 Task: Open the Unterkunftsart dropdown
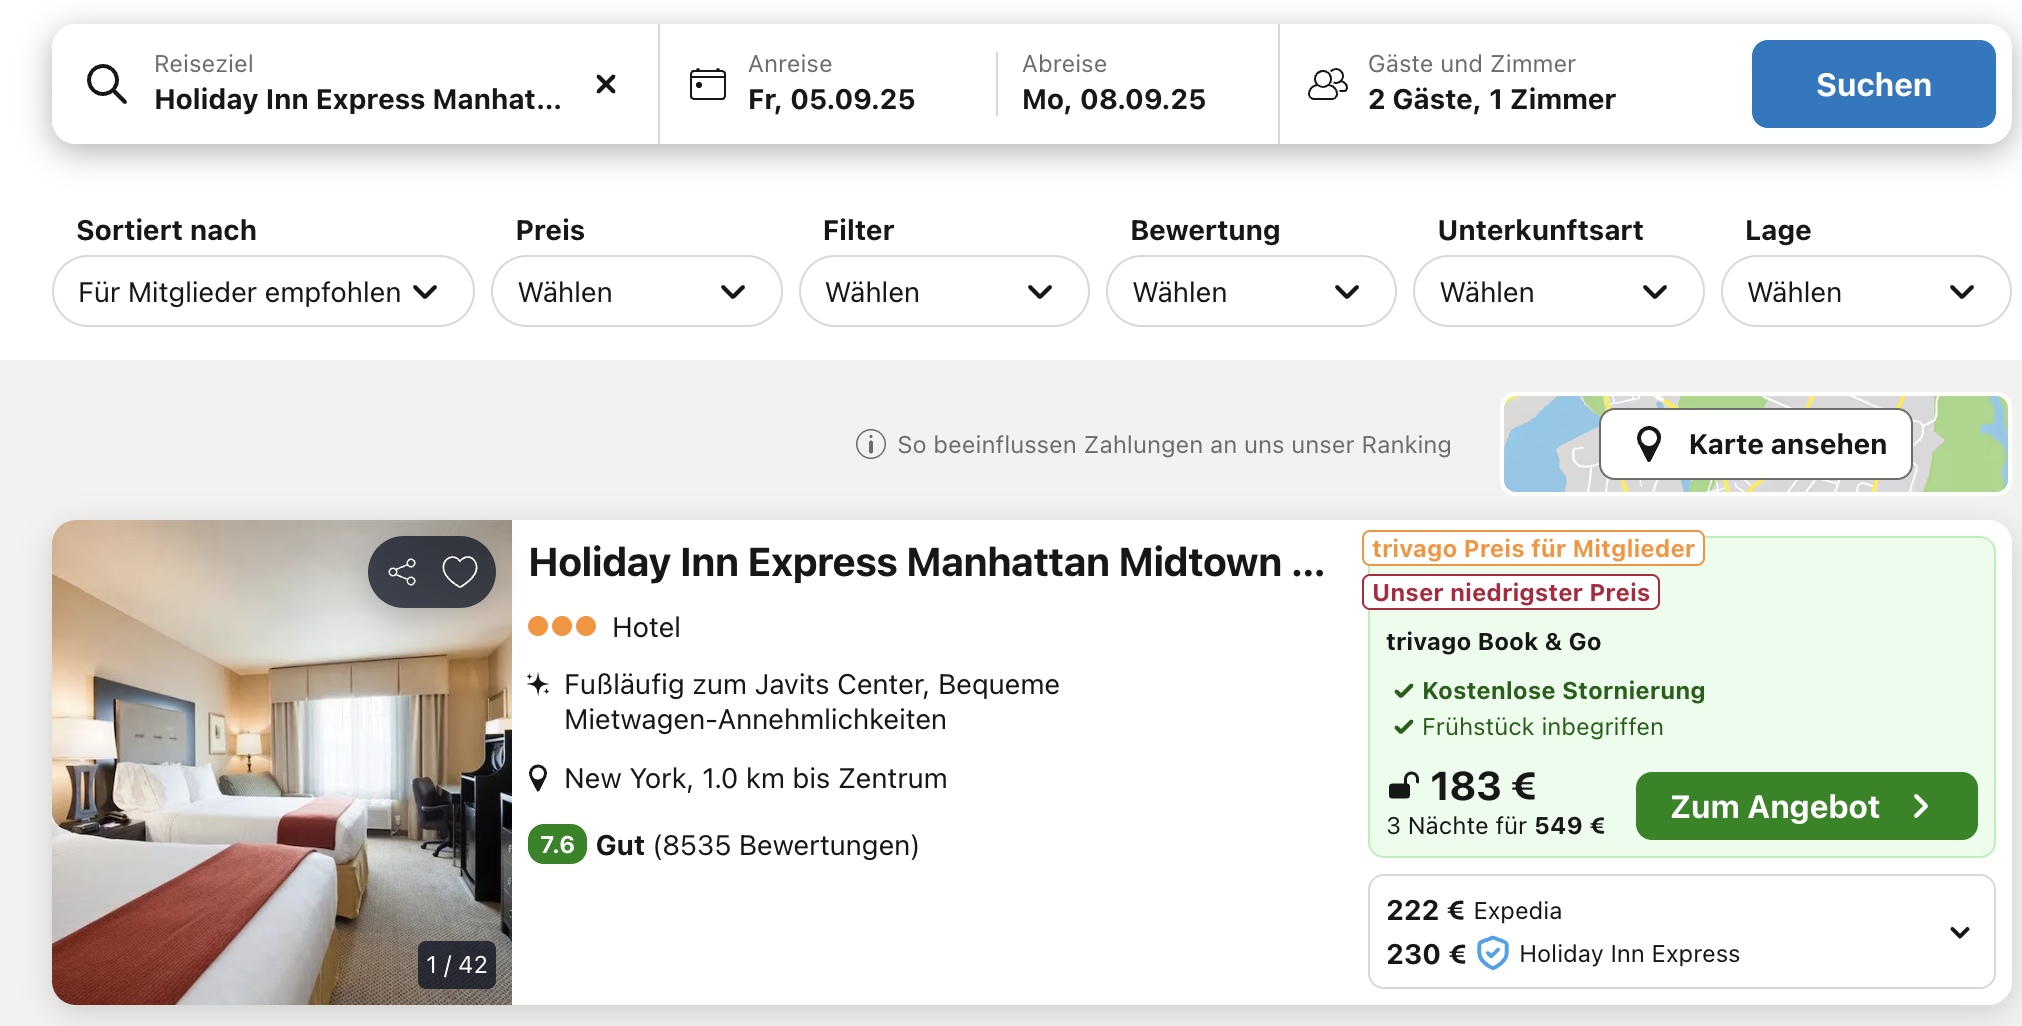[x=1558, y=291]
